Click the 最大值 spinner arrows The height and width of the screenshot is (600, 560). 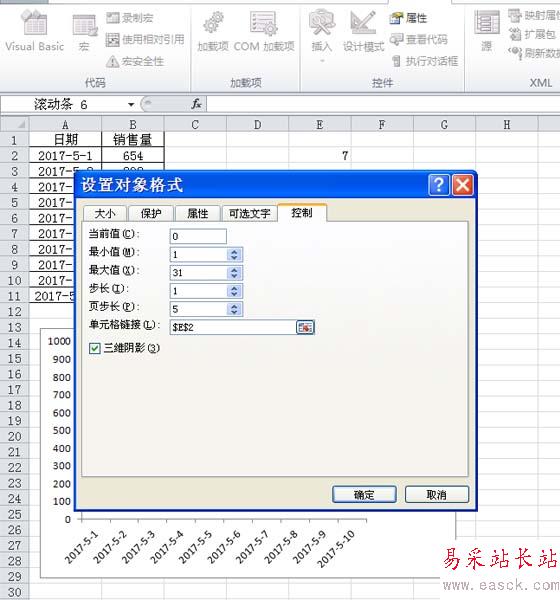(x=234, y=273)
